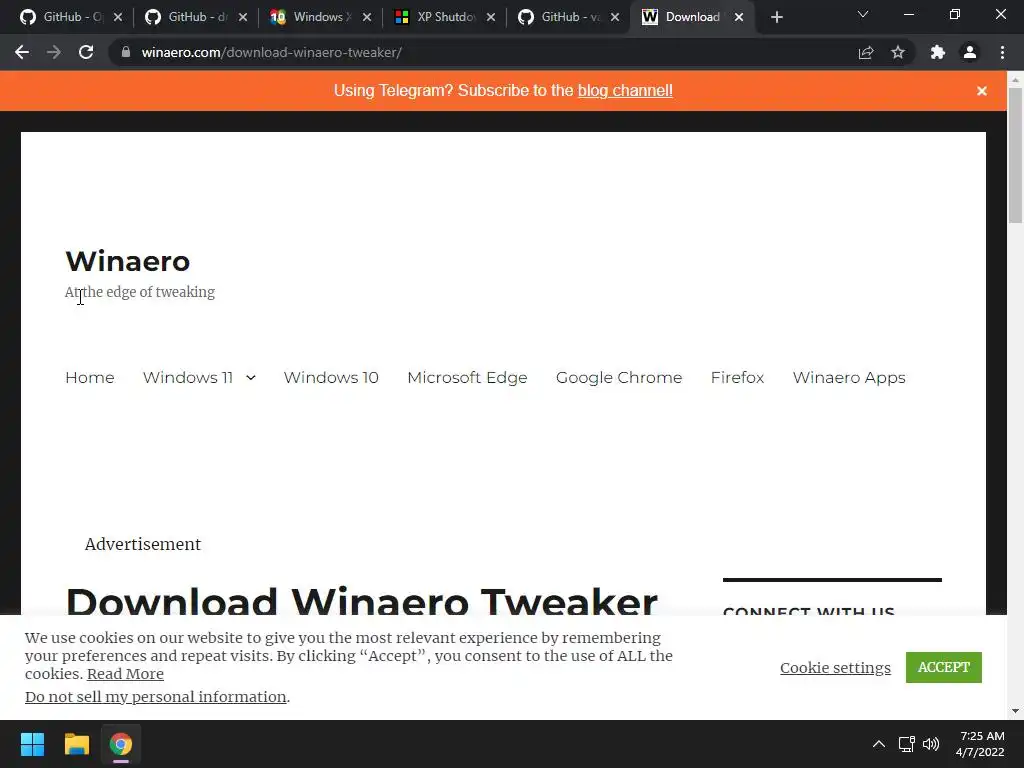Screen dimensions: 1024x768
Task: Dismiss the orange Telegram banner
Action: pyautogui.click(x=982, y=91)
